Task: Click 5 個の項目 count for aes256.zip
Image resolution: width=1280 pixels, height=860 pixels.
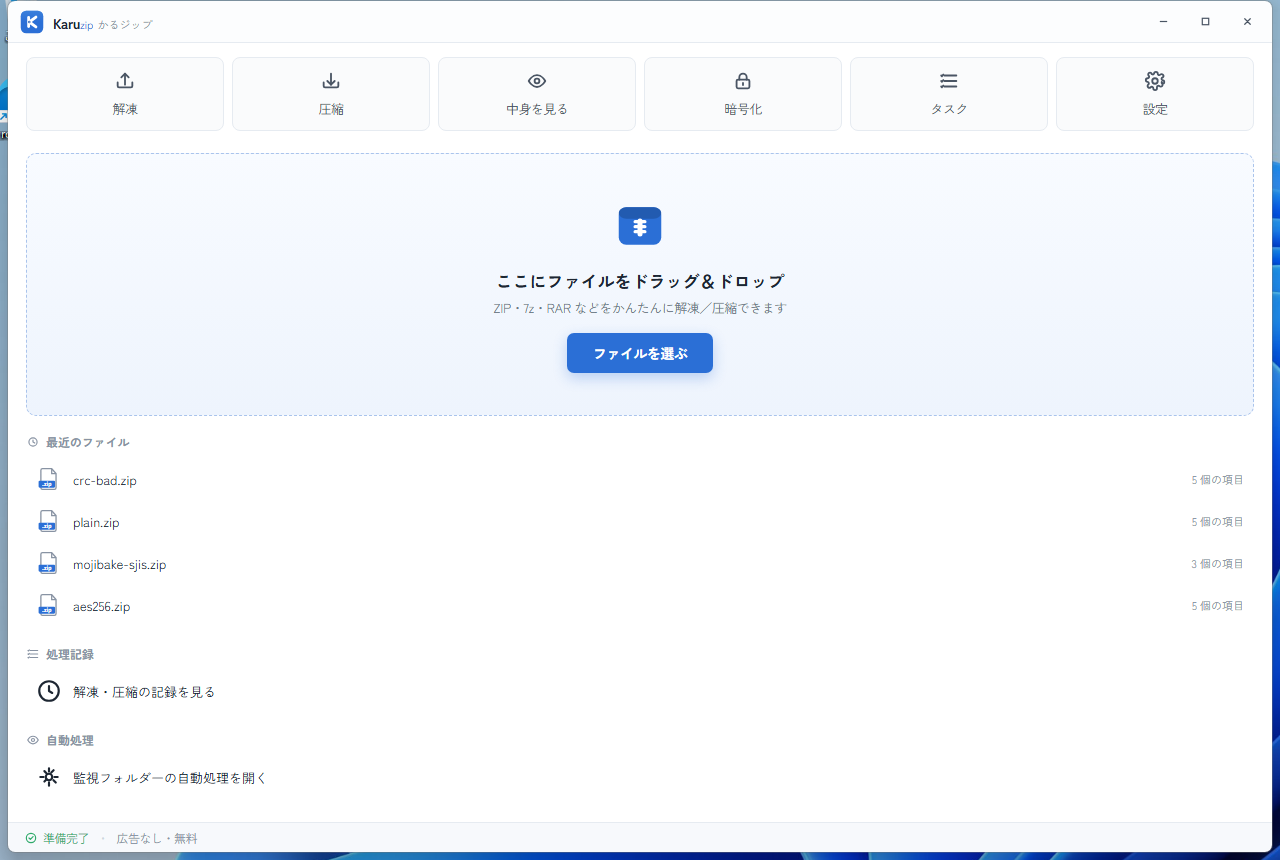Action: (x=1217, y=606)
